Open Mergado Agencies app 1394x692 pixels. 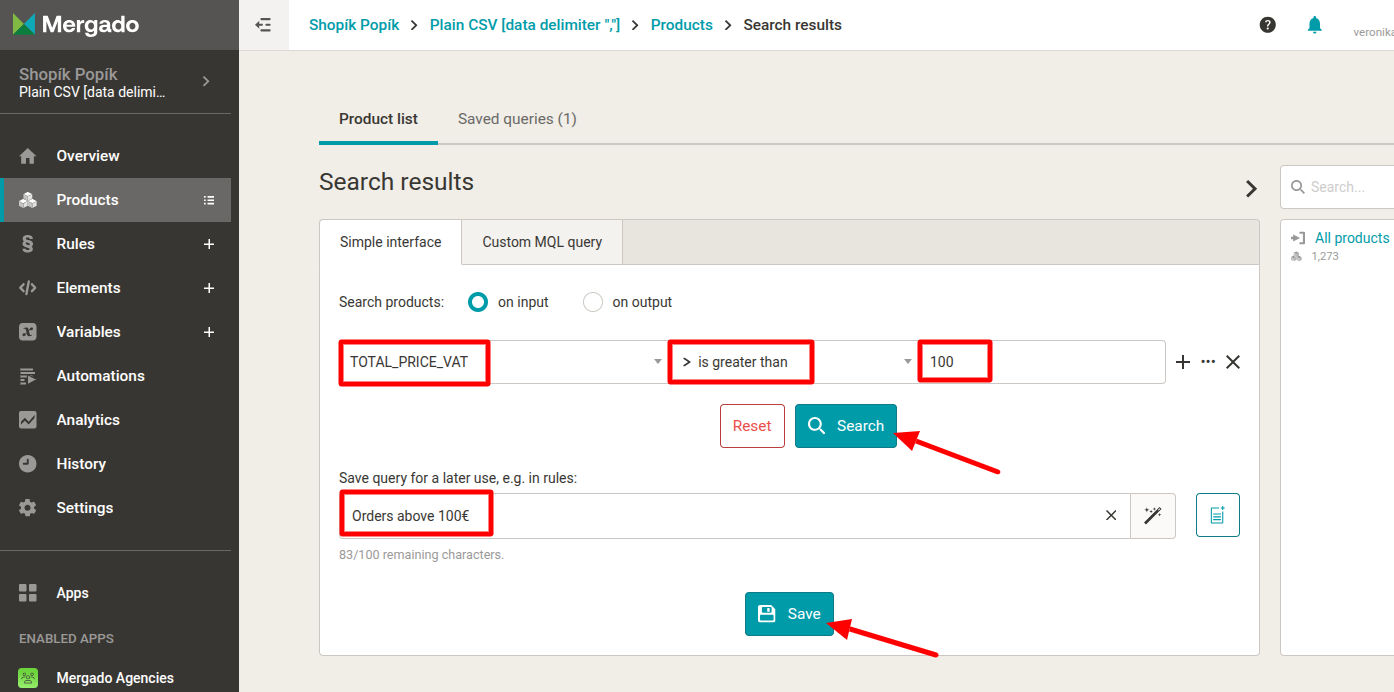pyautogui.click(x=115, y=678)
